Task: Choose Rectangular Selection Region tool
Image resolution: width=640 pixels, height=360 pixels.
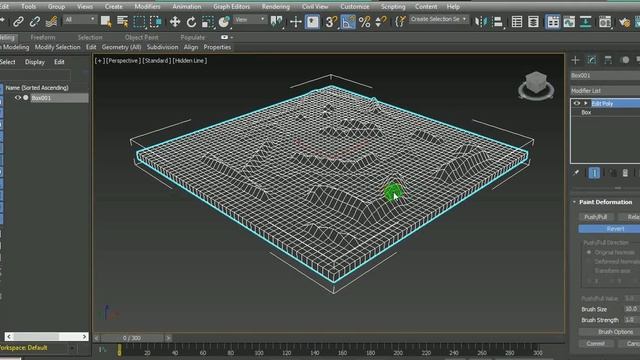Action: 139,22
